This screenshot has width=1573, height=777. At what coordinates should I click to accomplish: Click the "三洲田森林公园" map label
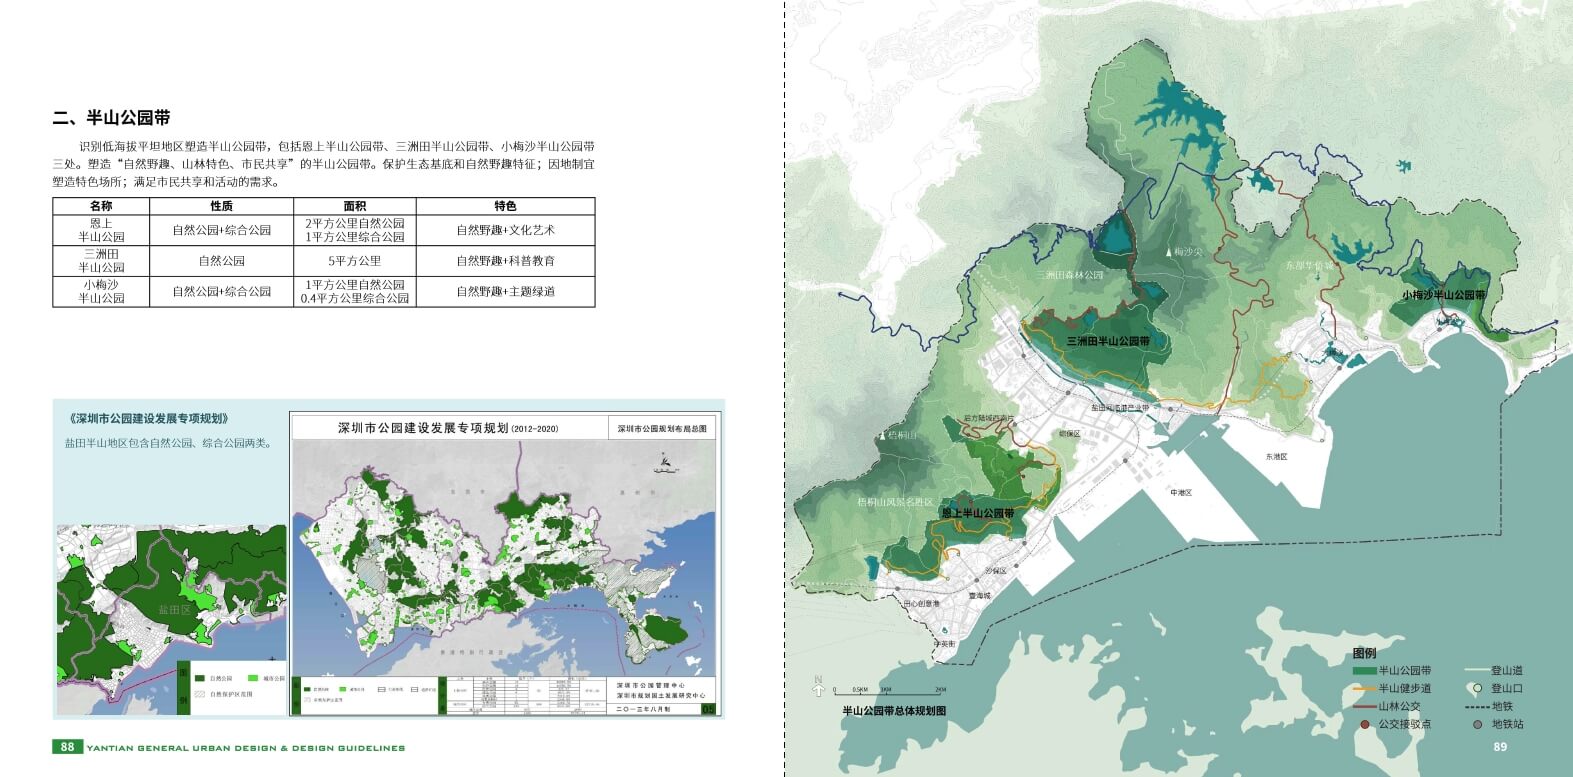[1069, 274]
